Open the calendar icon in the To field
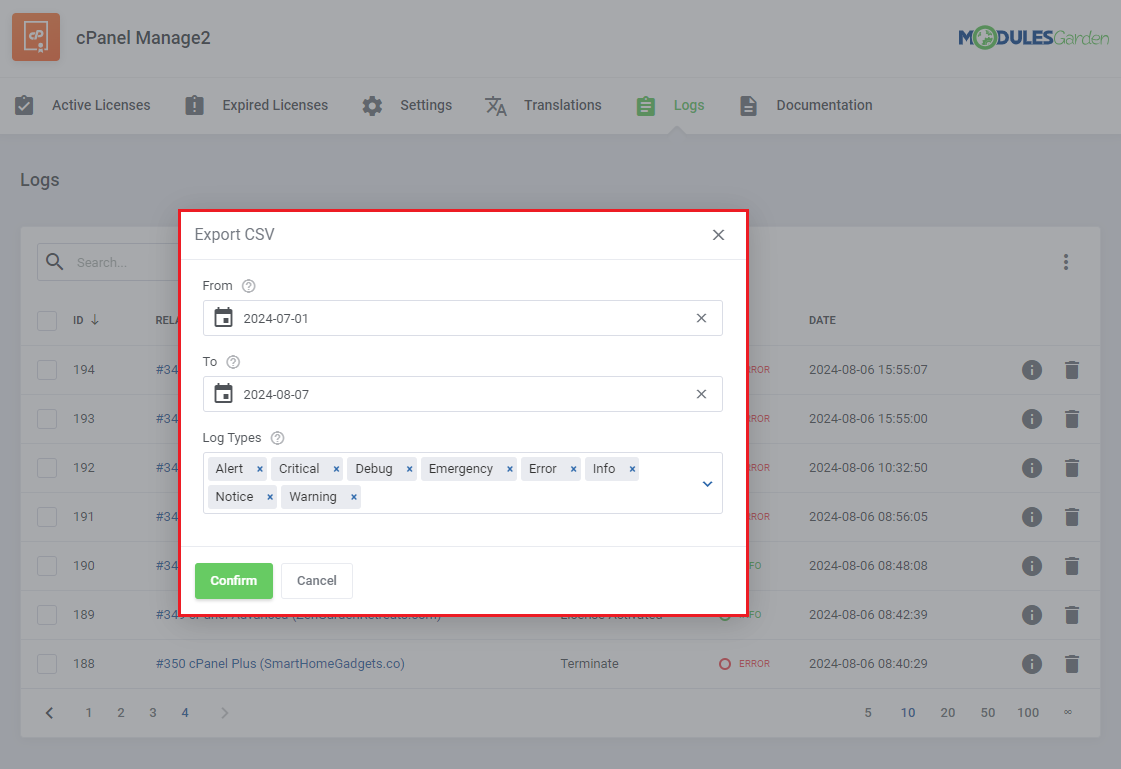The width and height of the screenshot is (1121, 769). [224, 393]
